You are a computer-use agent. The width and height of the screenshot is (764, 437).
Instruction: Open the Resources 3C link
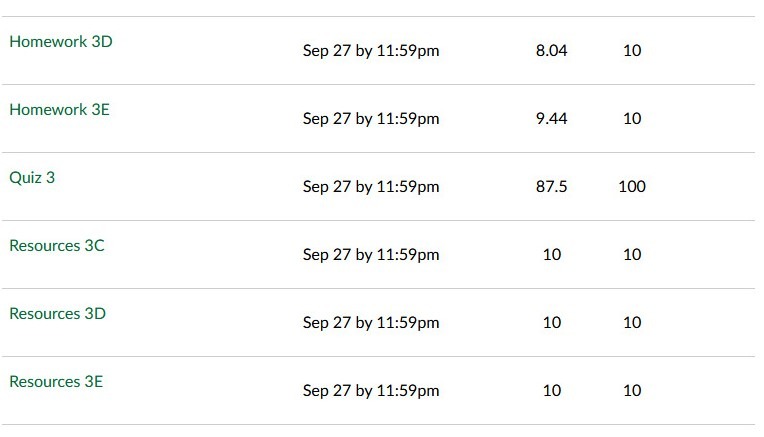pos(57,246)
